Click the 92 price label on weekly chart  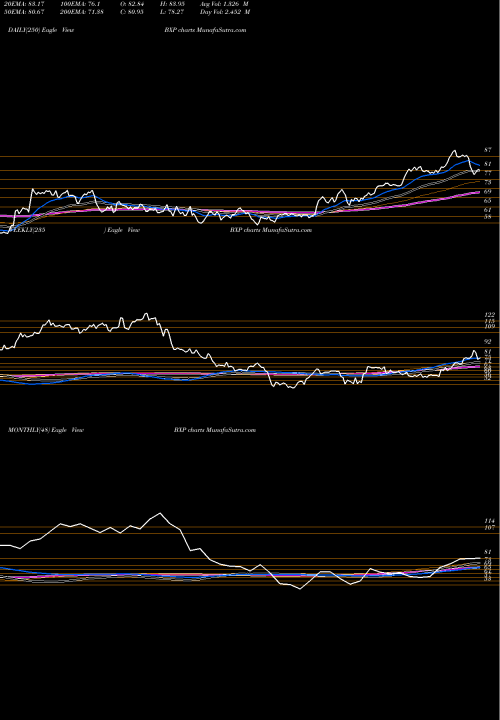(x=488, y=342)
